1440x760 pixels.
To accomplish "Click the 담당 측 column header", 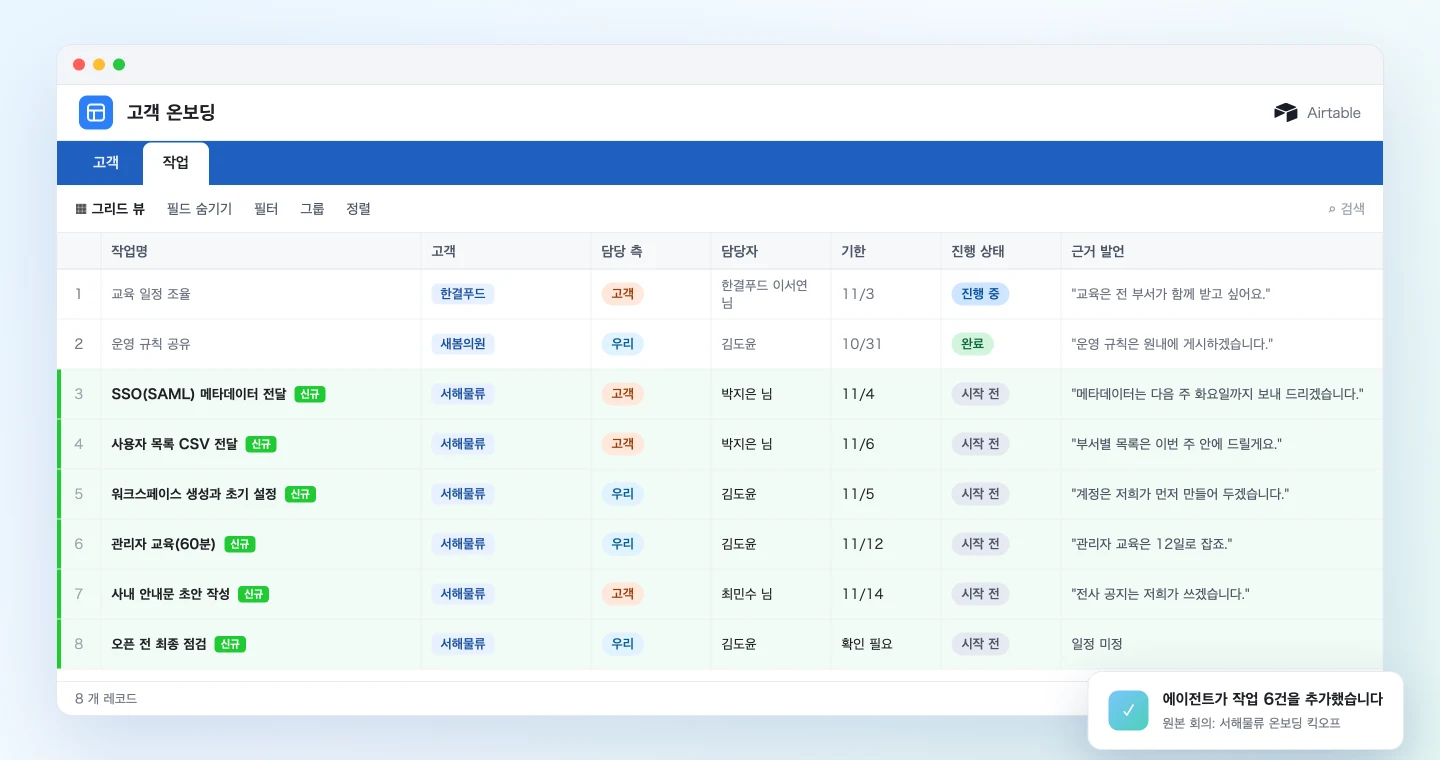I will [x=651, y=251].
